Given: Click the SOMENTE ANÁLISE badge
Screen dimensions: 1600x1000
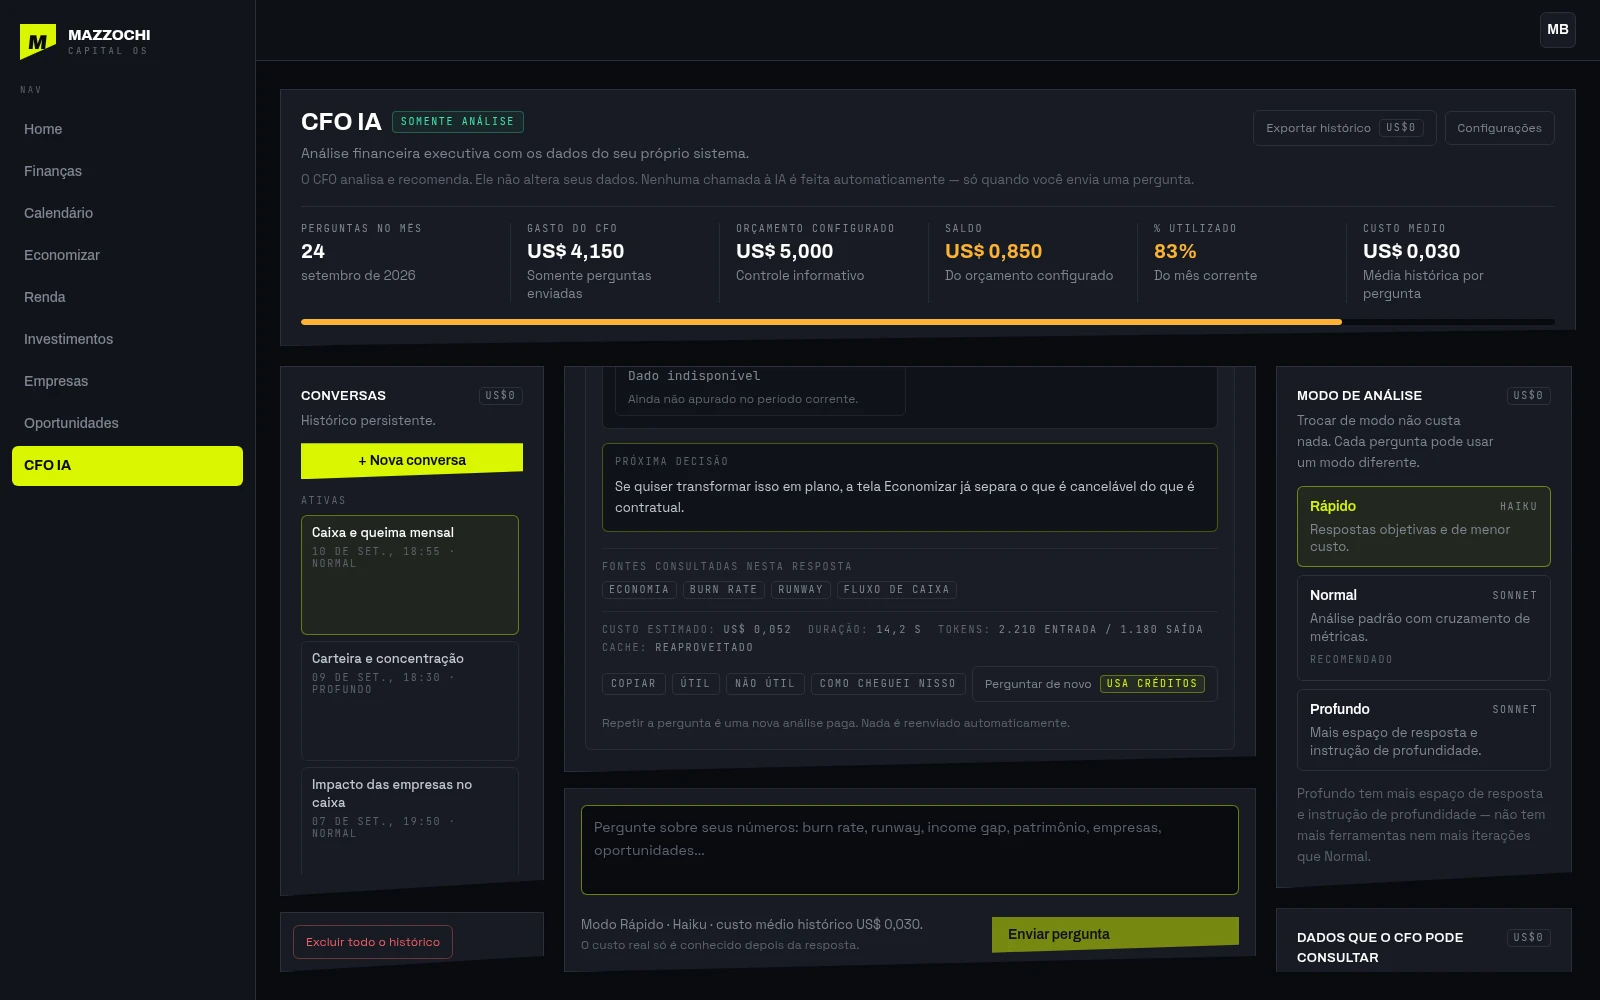Looking at the screenshot, I should click(458, 122).
